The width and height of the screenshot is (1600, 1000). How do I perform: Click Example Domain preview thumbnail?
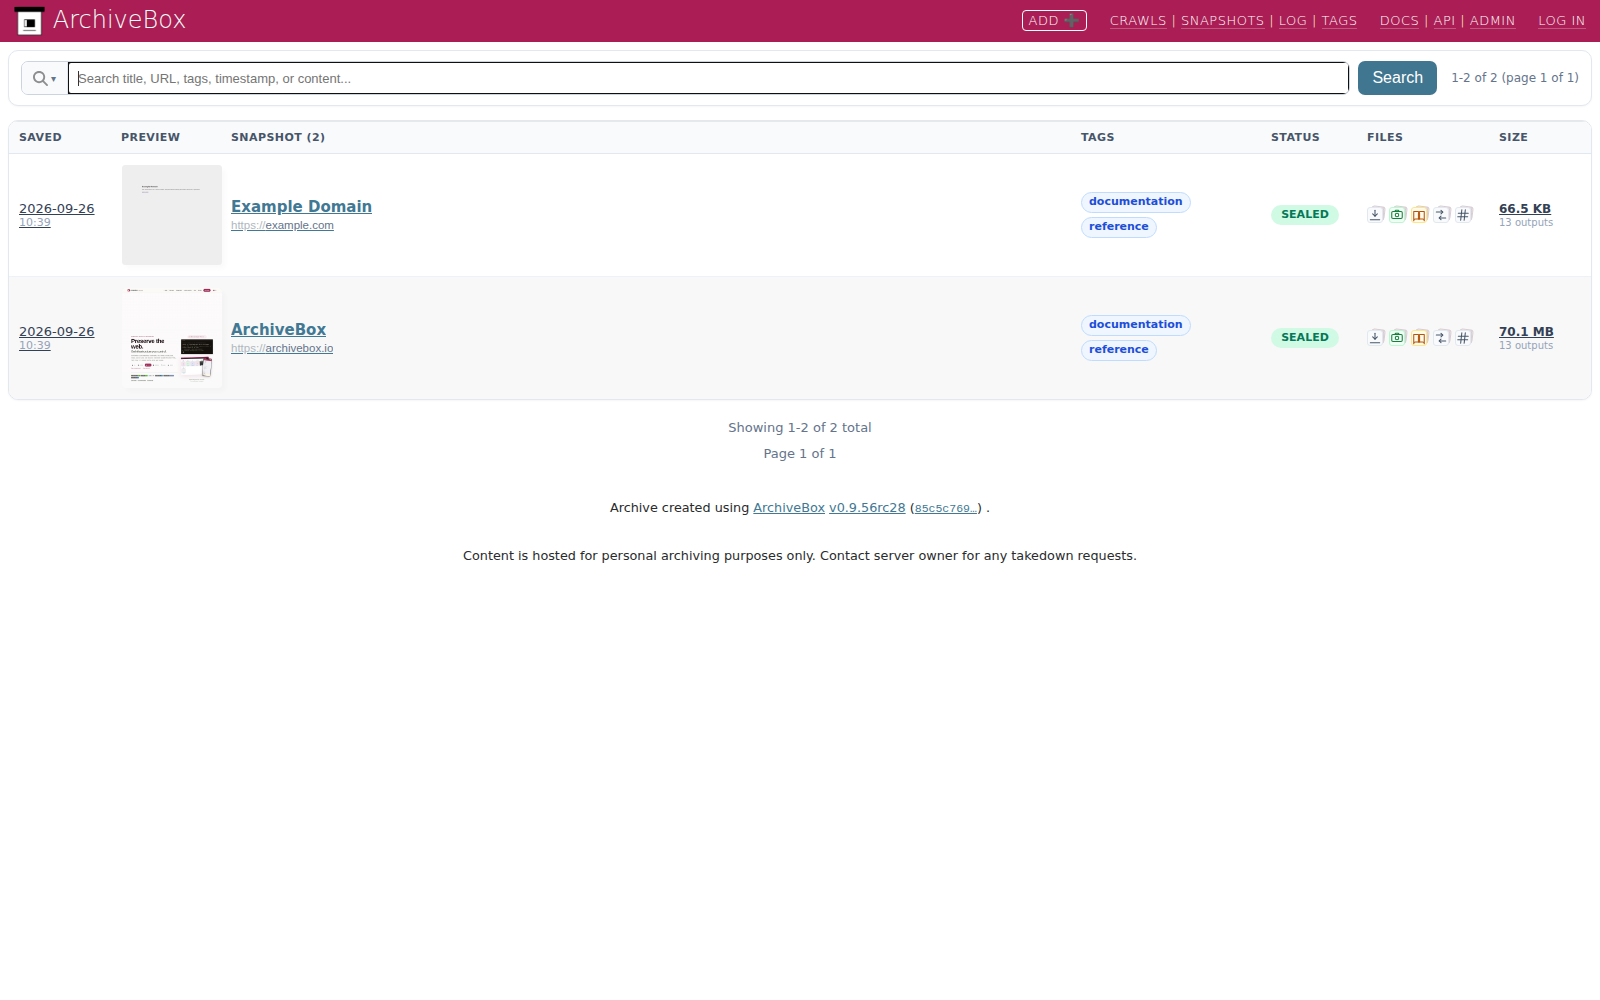[x=172, y=215]
